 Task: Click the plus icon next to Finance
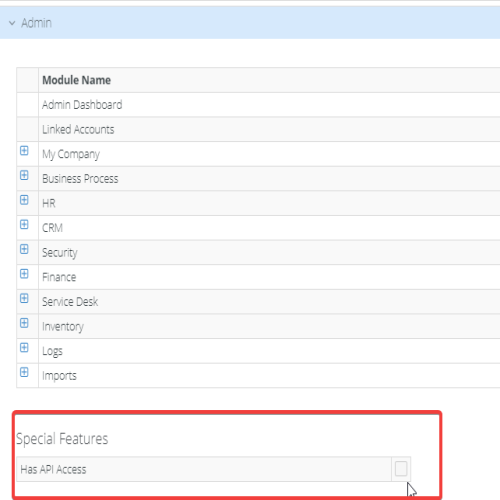click(x=24, y=274)
